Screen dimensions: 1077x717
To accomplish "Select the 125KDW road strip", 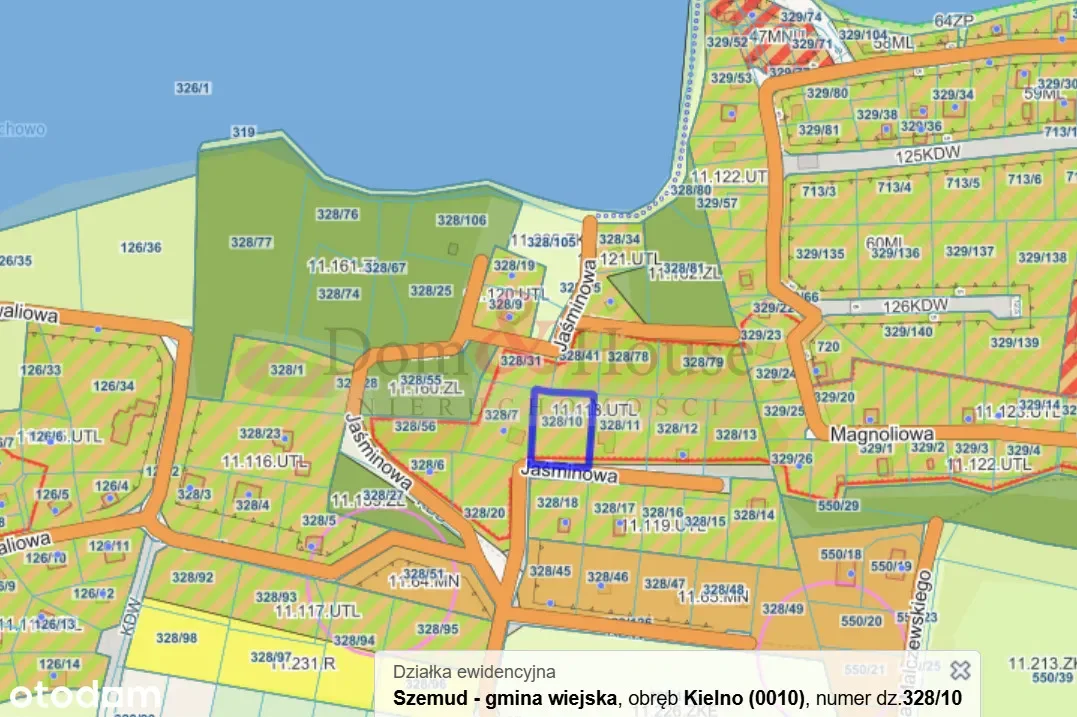I will click(x=920, y=157).
